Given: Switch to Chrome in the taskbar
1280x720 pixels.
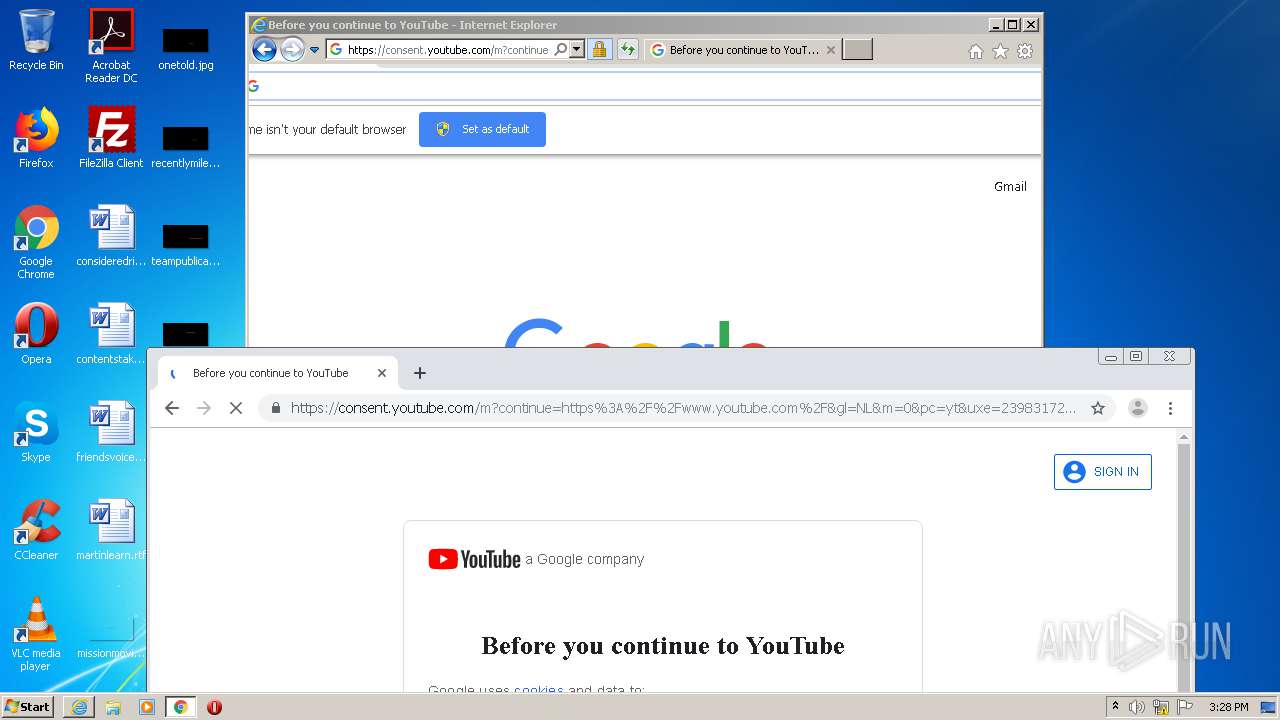Looking at the screenshot, I should click(x=181, y=707).
